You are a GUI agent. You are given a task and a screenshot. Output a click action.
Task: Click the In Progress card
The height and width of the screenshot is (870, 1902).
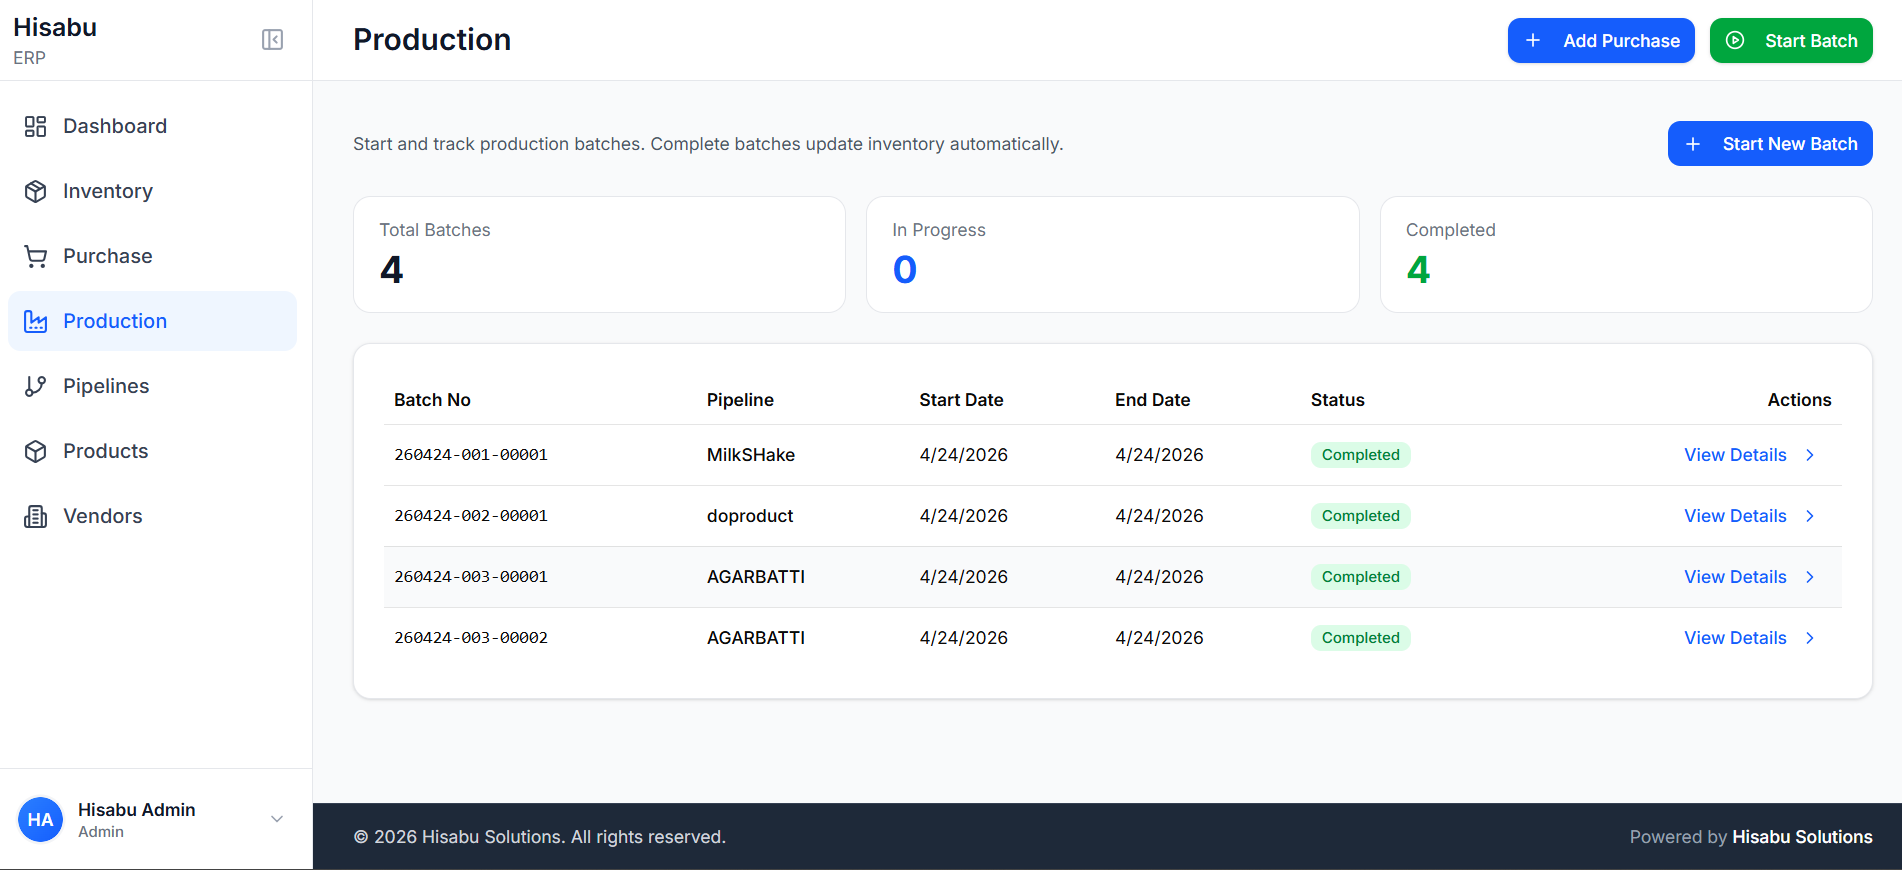(1112, 254)
